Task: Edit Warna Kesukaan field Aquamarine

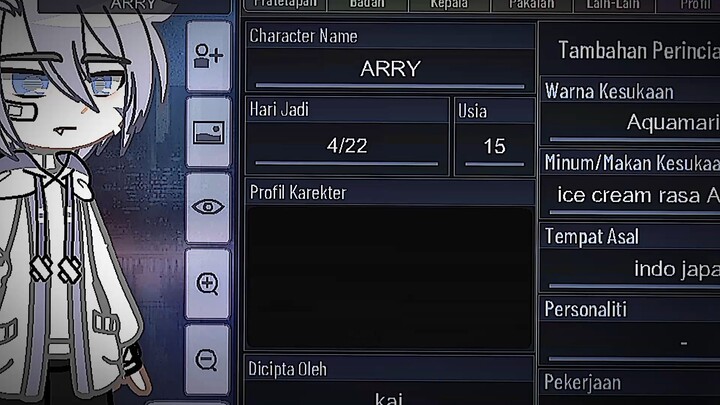Action: coord(631,123)
